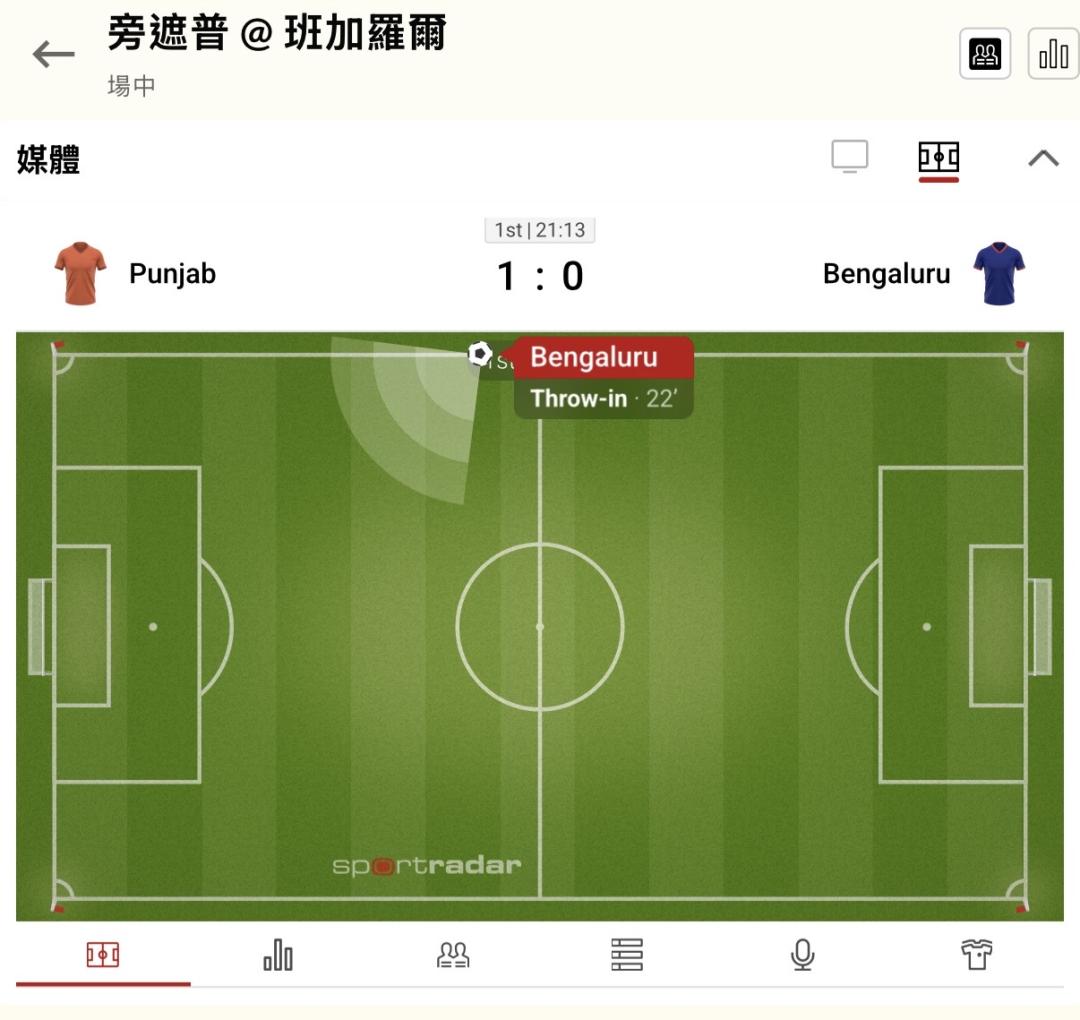
Task: Open the commentary microphone tab
Action: tap(802, 955)
